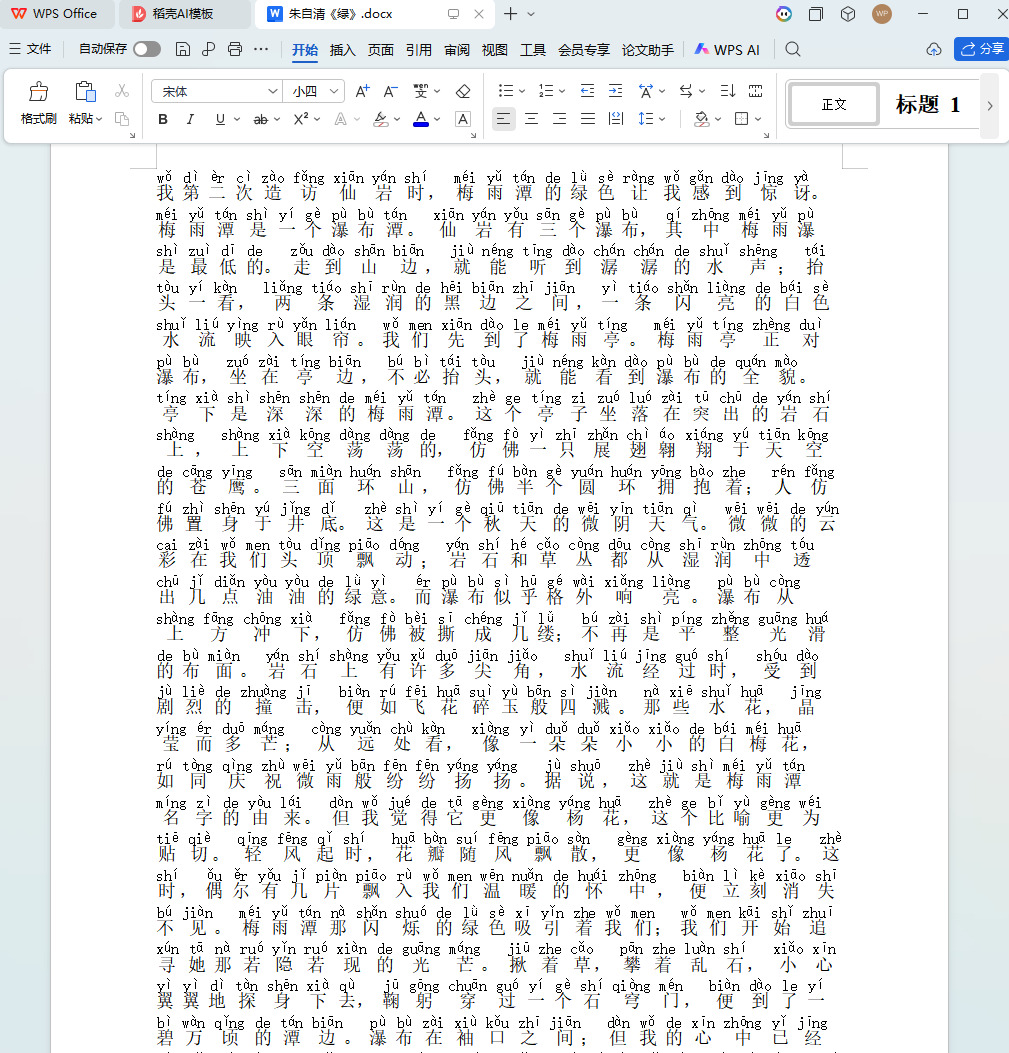Click the Format Painter (格式刷) icon
This screenshot has width=1009, height=1053.
click(38, 92)
